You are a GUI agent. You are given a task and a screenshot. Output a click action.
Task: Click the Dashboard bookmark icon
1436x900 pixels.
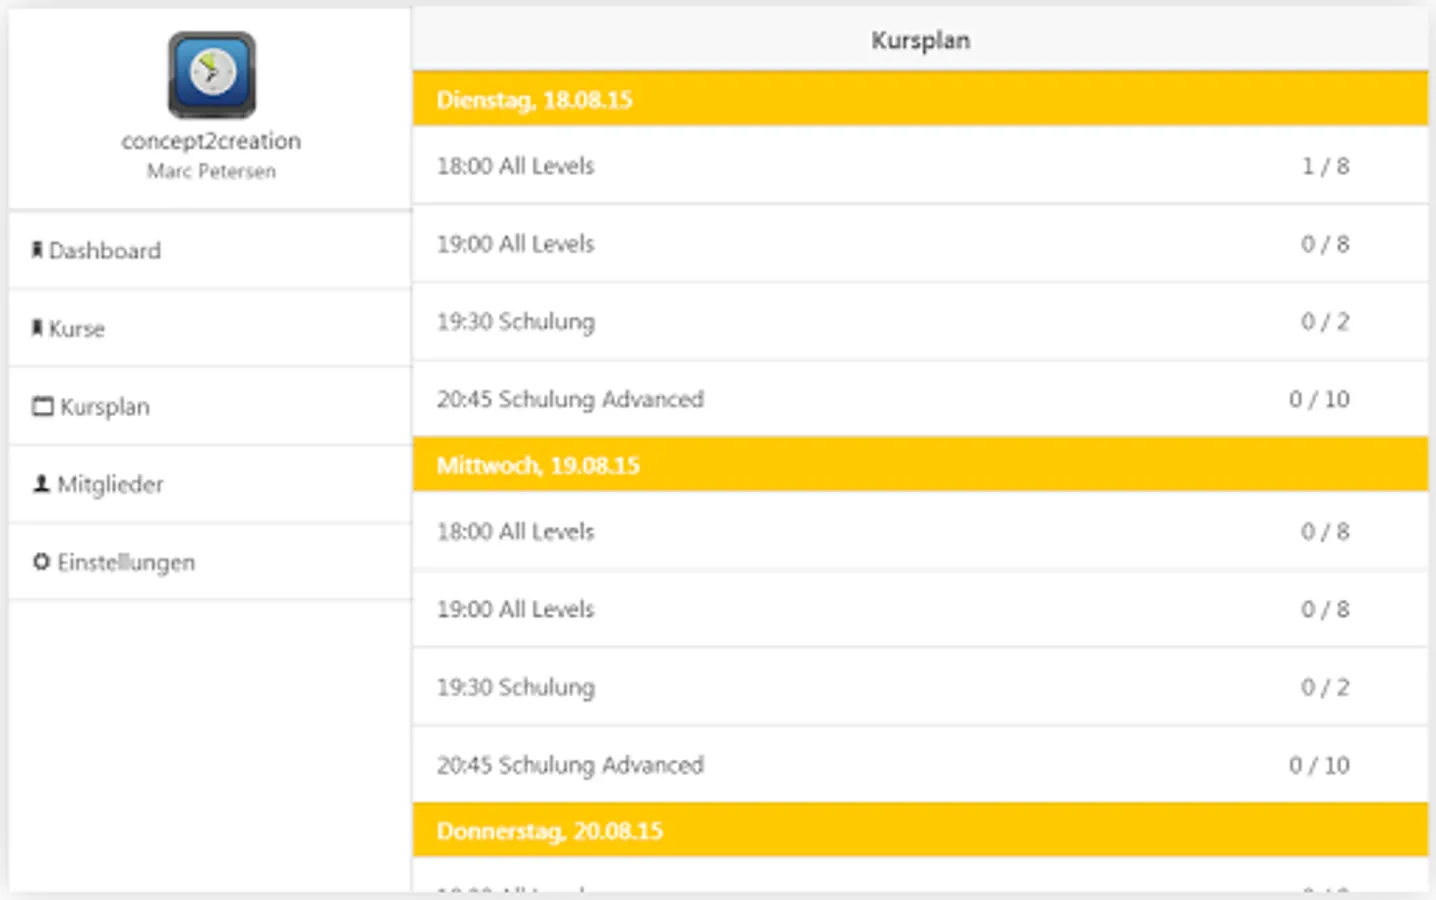pos(37,250)
